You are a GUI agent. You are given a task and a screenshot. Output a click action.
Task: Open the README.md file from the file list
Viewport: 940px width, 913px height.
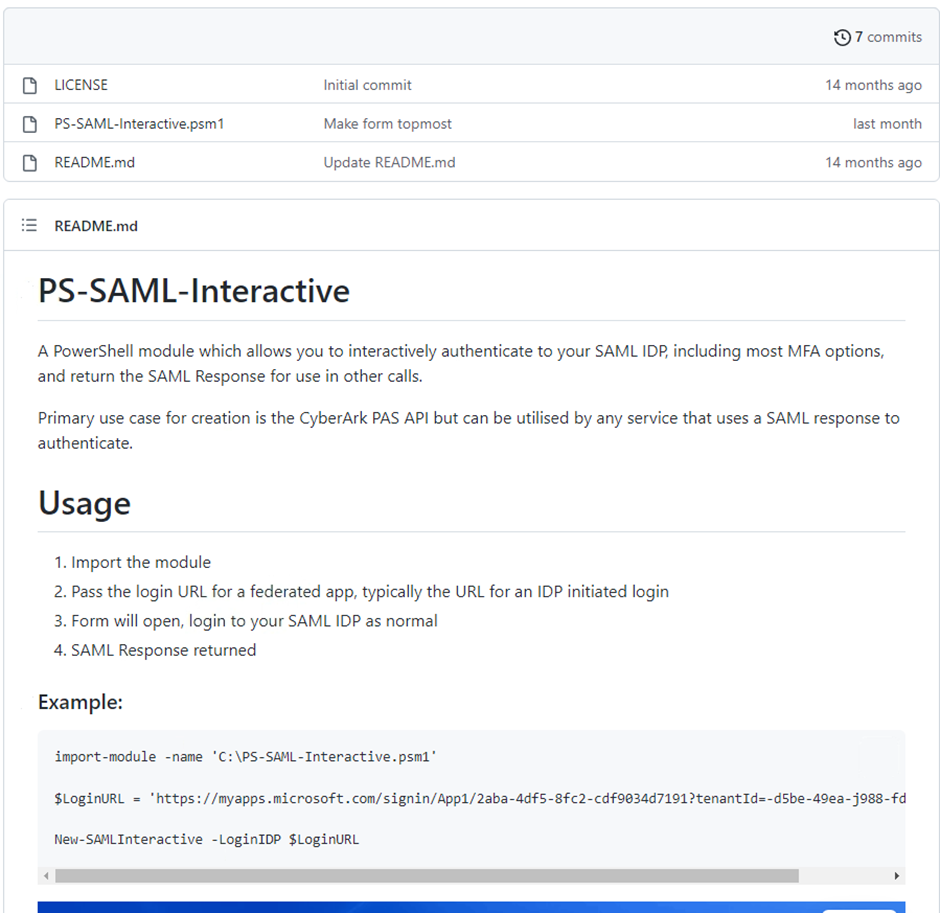(95, 162)
